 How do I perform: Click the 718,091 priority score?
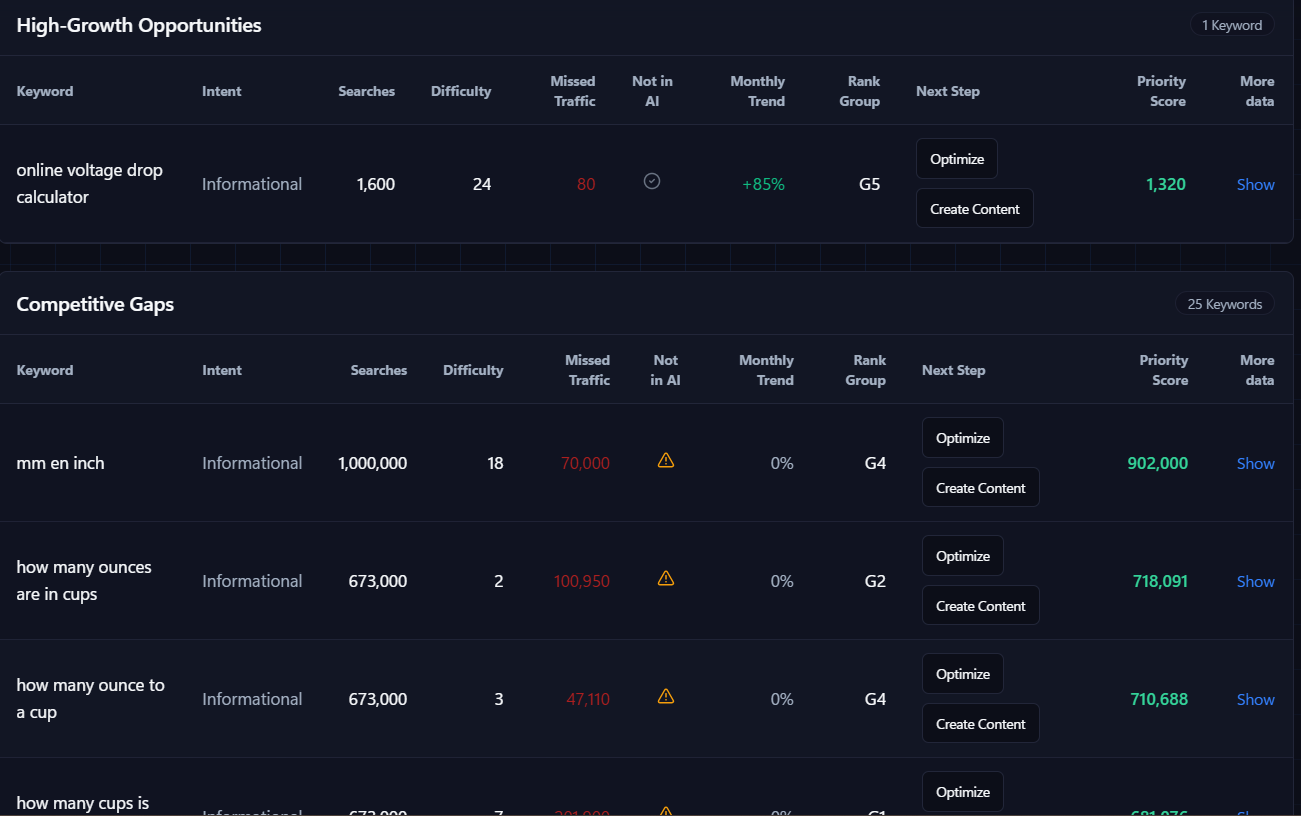click(x=1161, y=581)
